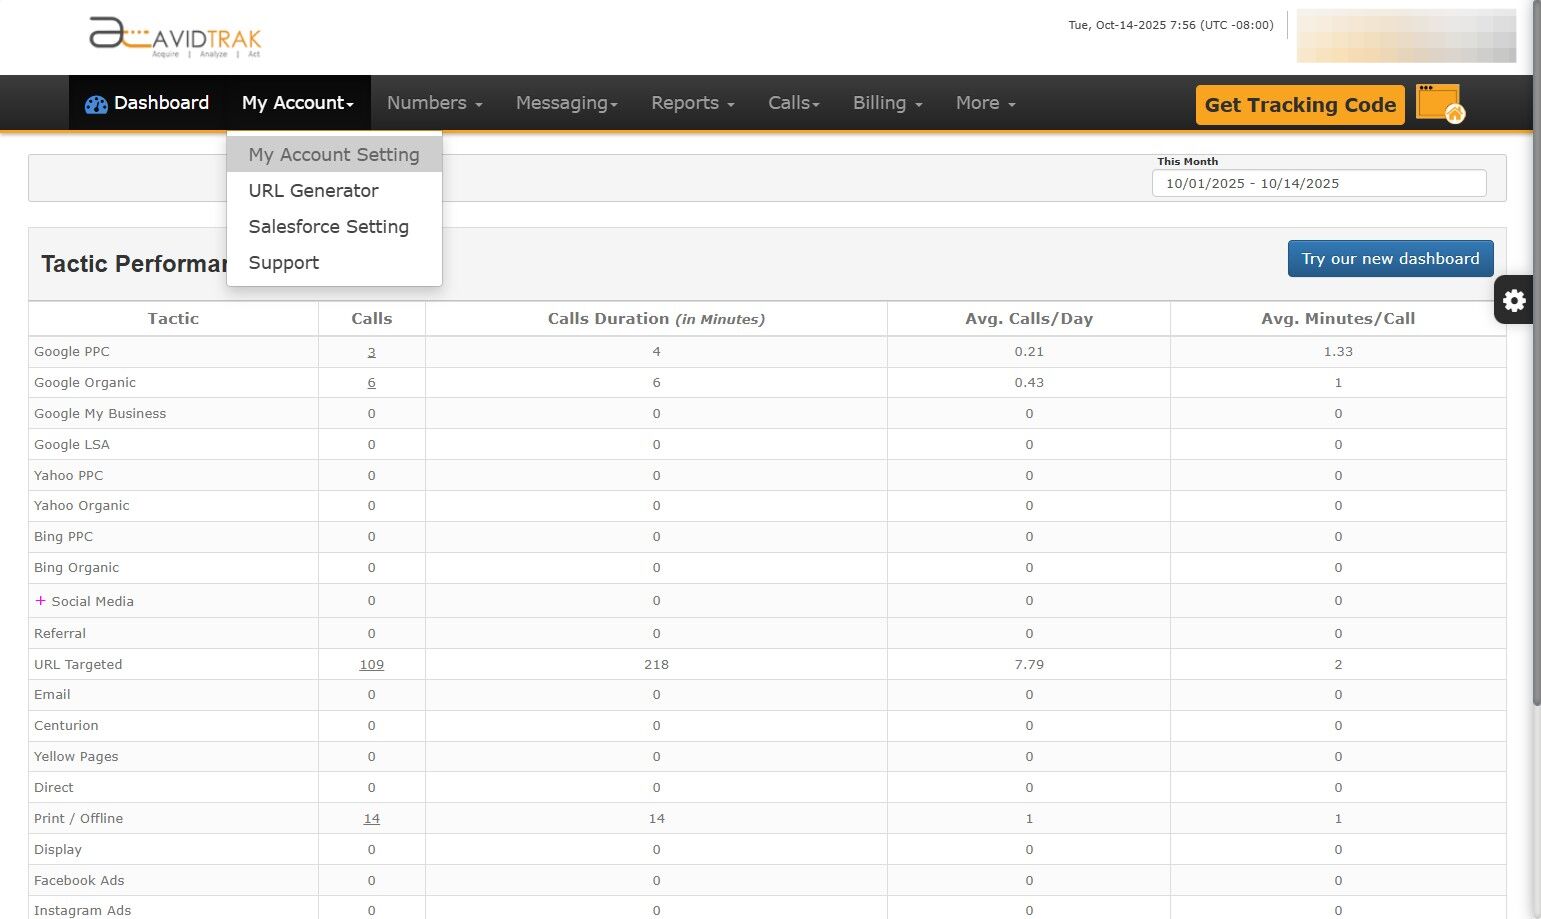The image size is (1541, 919).
Task: Click the Email row label
Action: (x=52, y=695)
